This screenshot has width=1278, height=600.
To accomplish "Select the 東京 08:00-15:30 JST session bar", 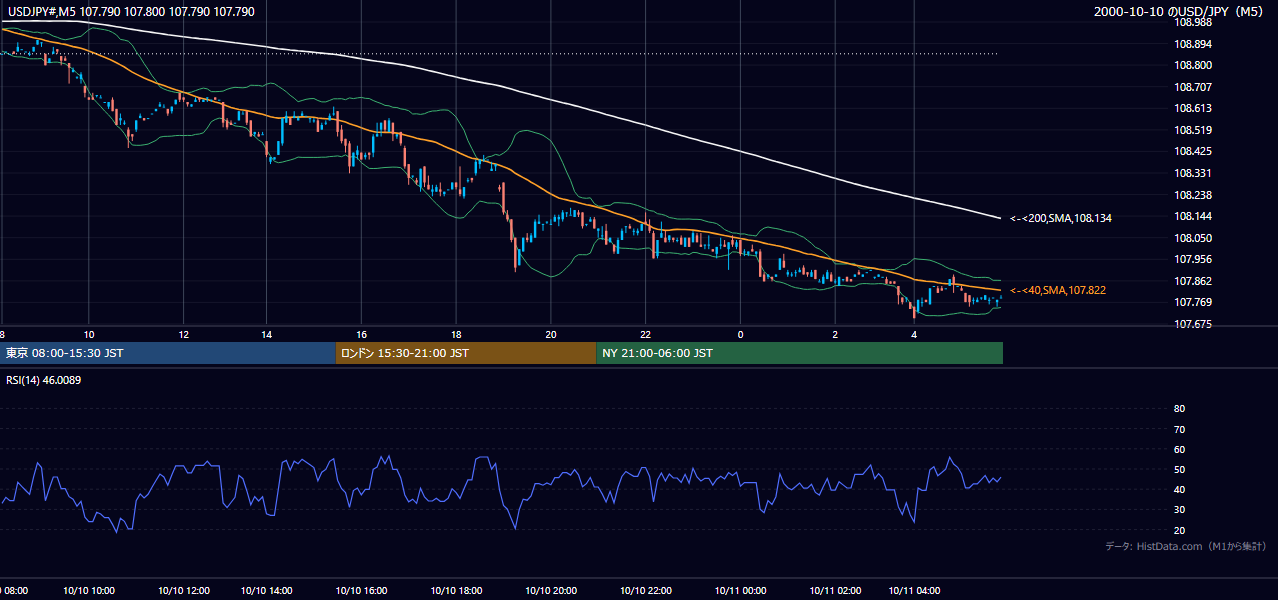I will (168, 353).
